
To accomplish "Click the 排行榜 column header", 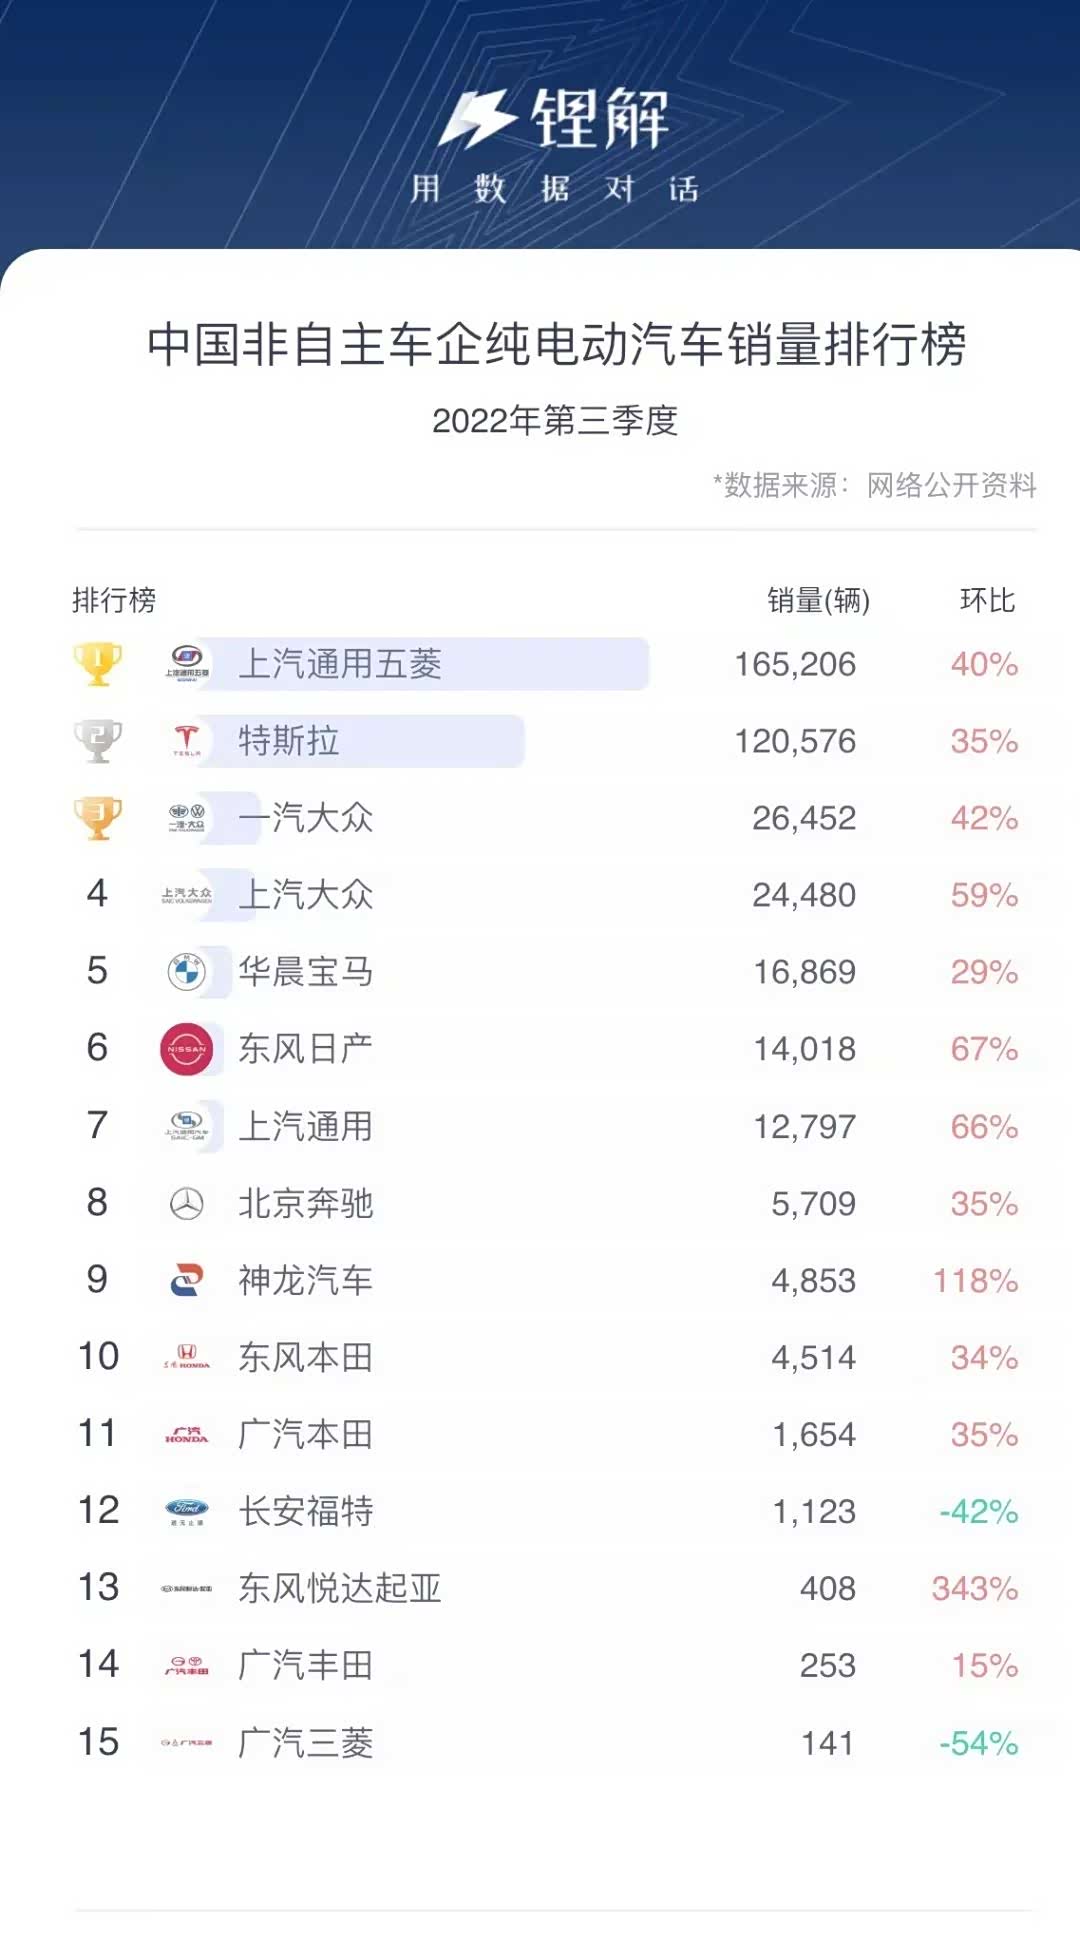I will coord(114,600).
